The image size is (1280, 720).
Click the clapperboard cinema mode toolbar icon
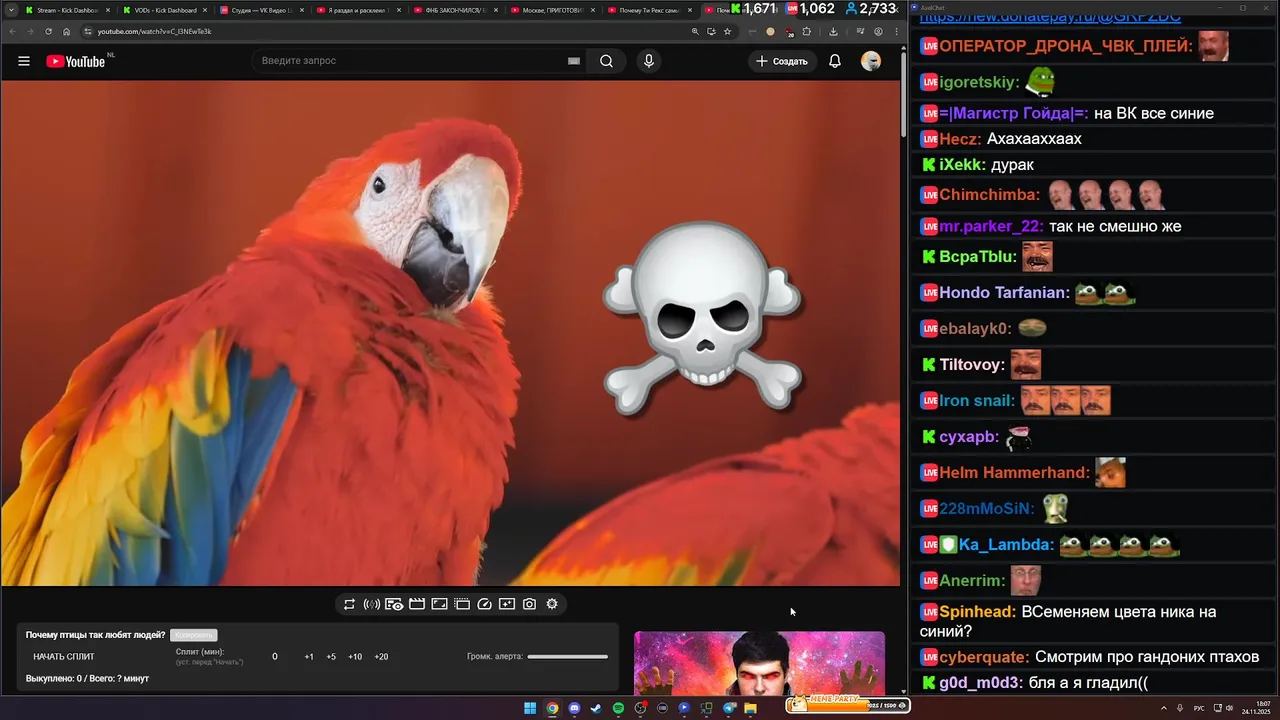pyautogui.click(x=417, y=604)
